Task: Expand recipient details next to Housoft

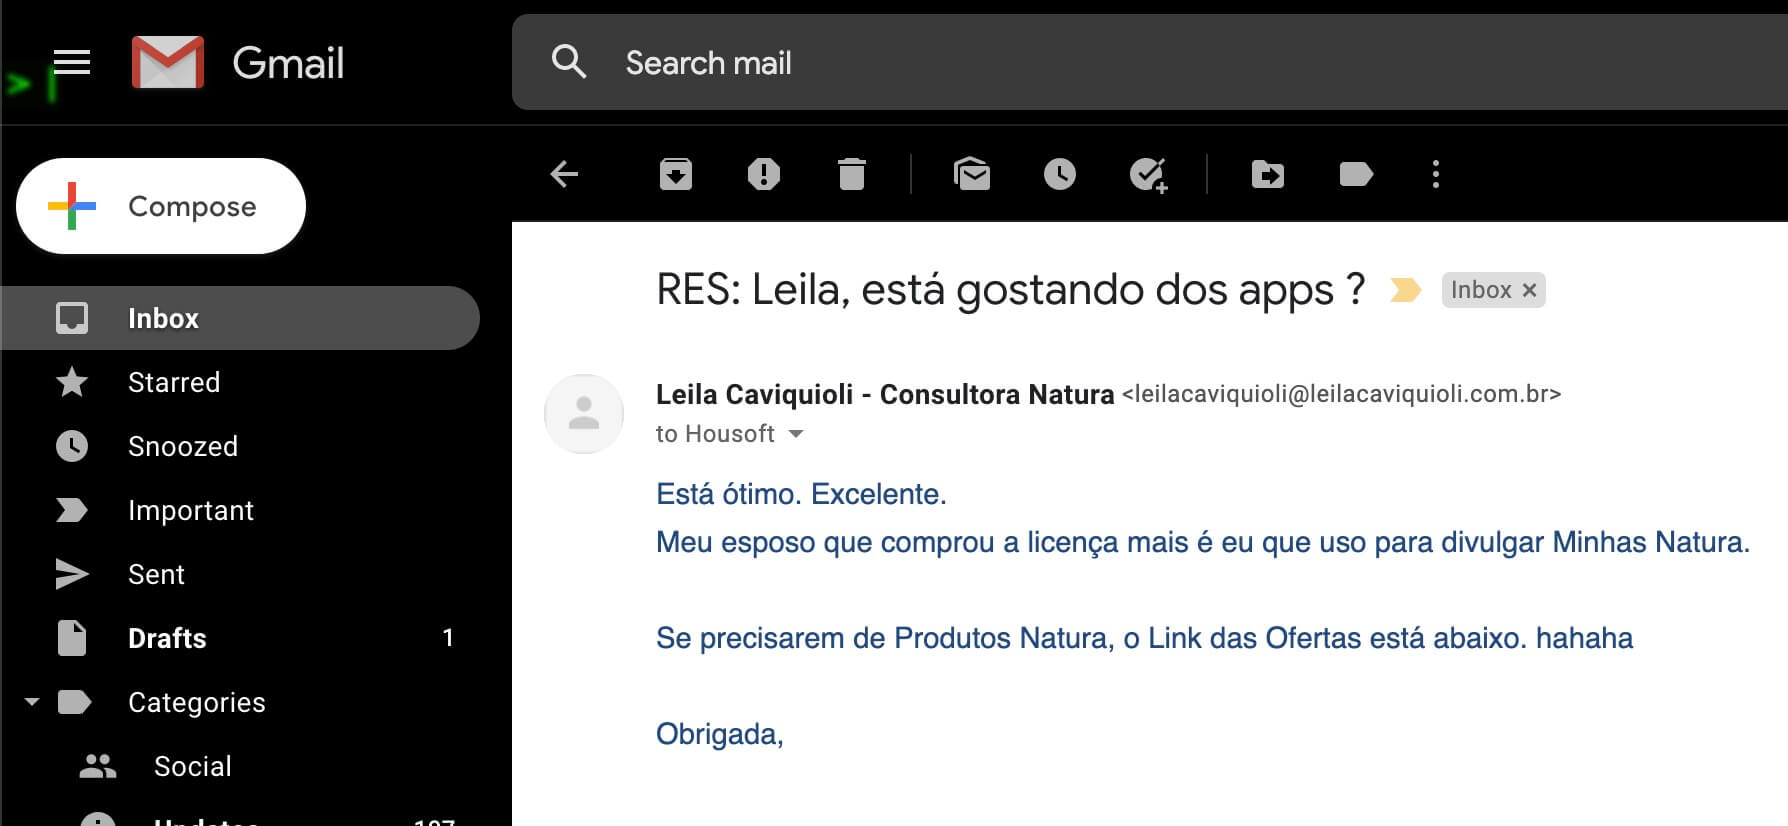Action: 796,434
